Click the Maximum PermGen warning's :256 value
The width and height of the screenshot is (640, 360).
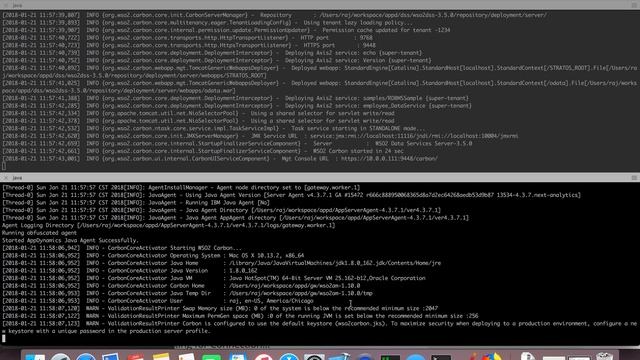click(x=471, y=316)
